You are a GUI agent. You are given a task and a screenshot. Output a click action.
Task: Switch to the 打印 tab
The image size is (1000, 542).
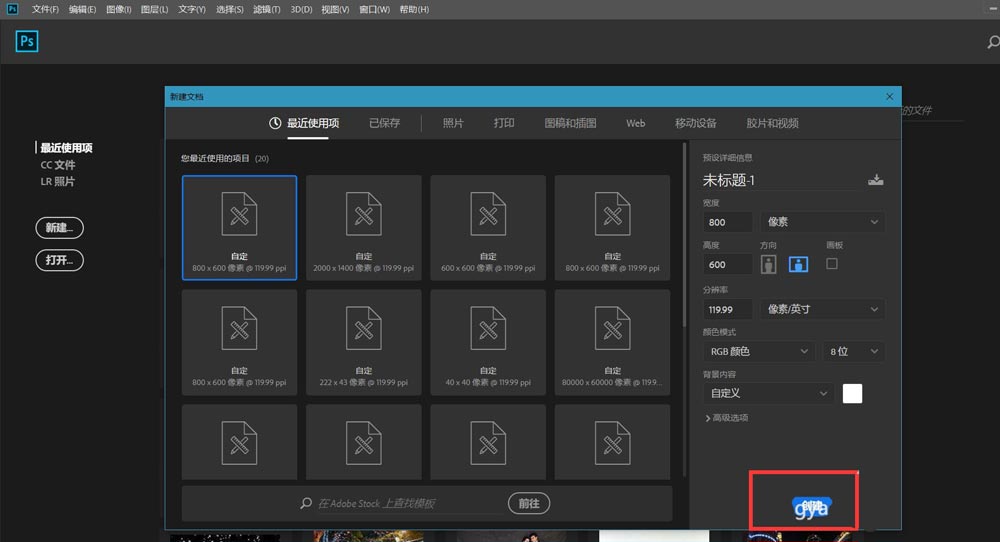point(504,123)
